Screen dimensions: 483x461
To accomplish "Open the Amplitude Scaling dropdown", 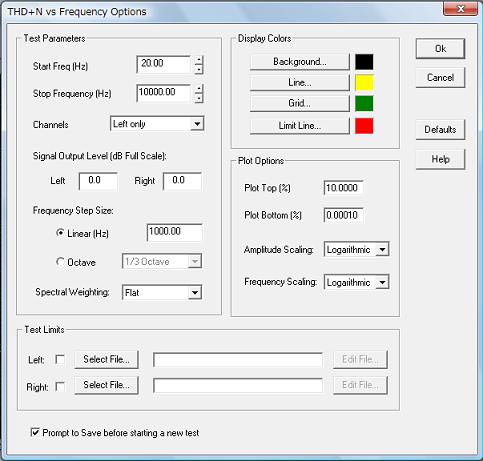I will [x=356, y=249].
